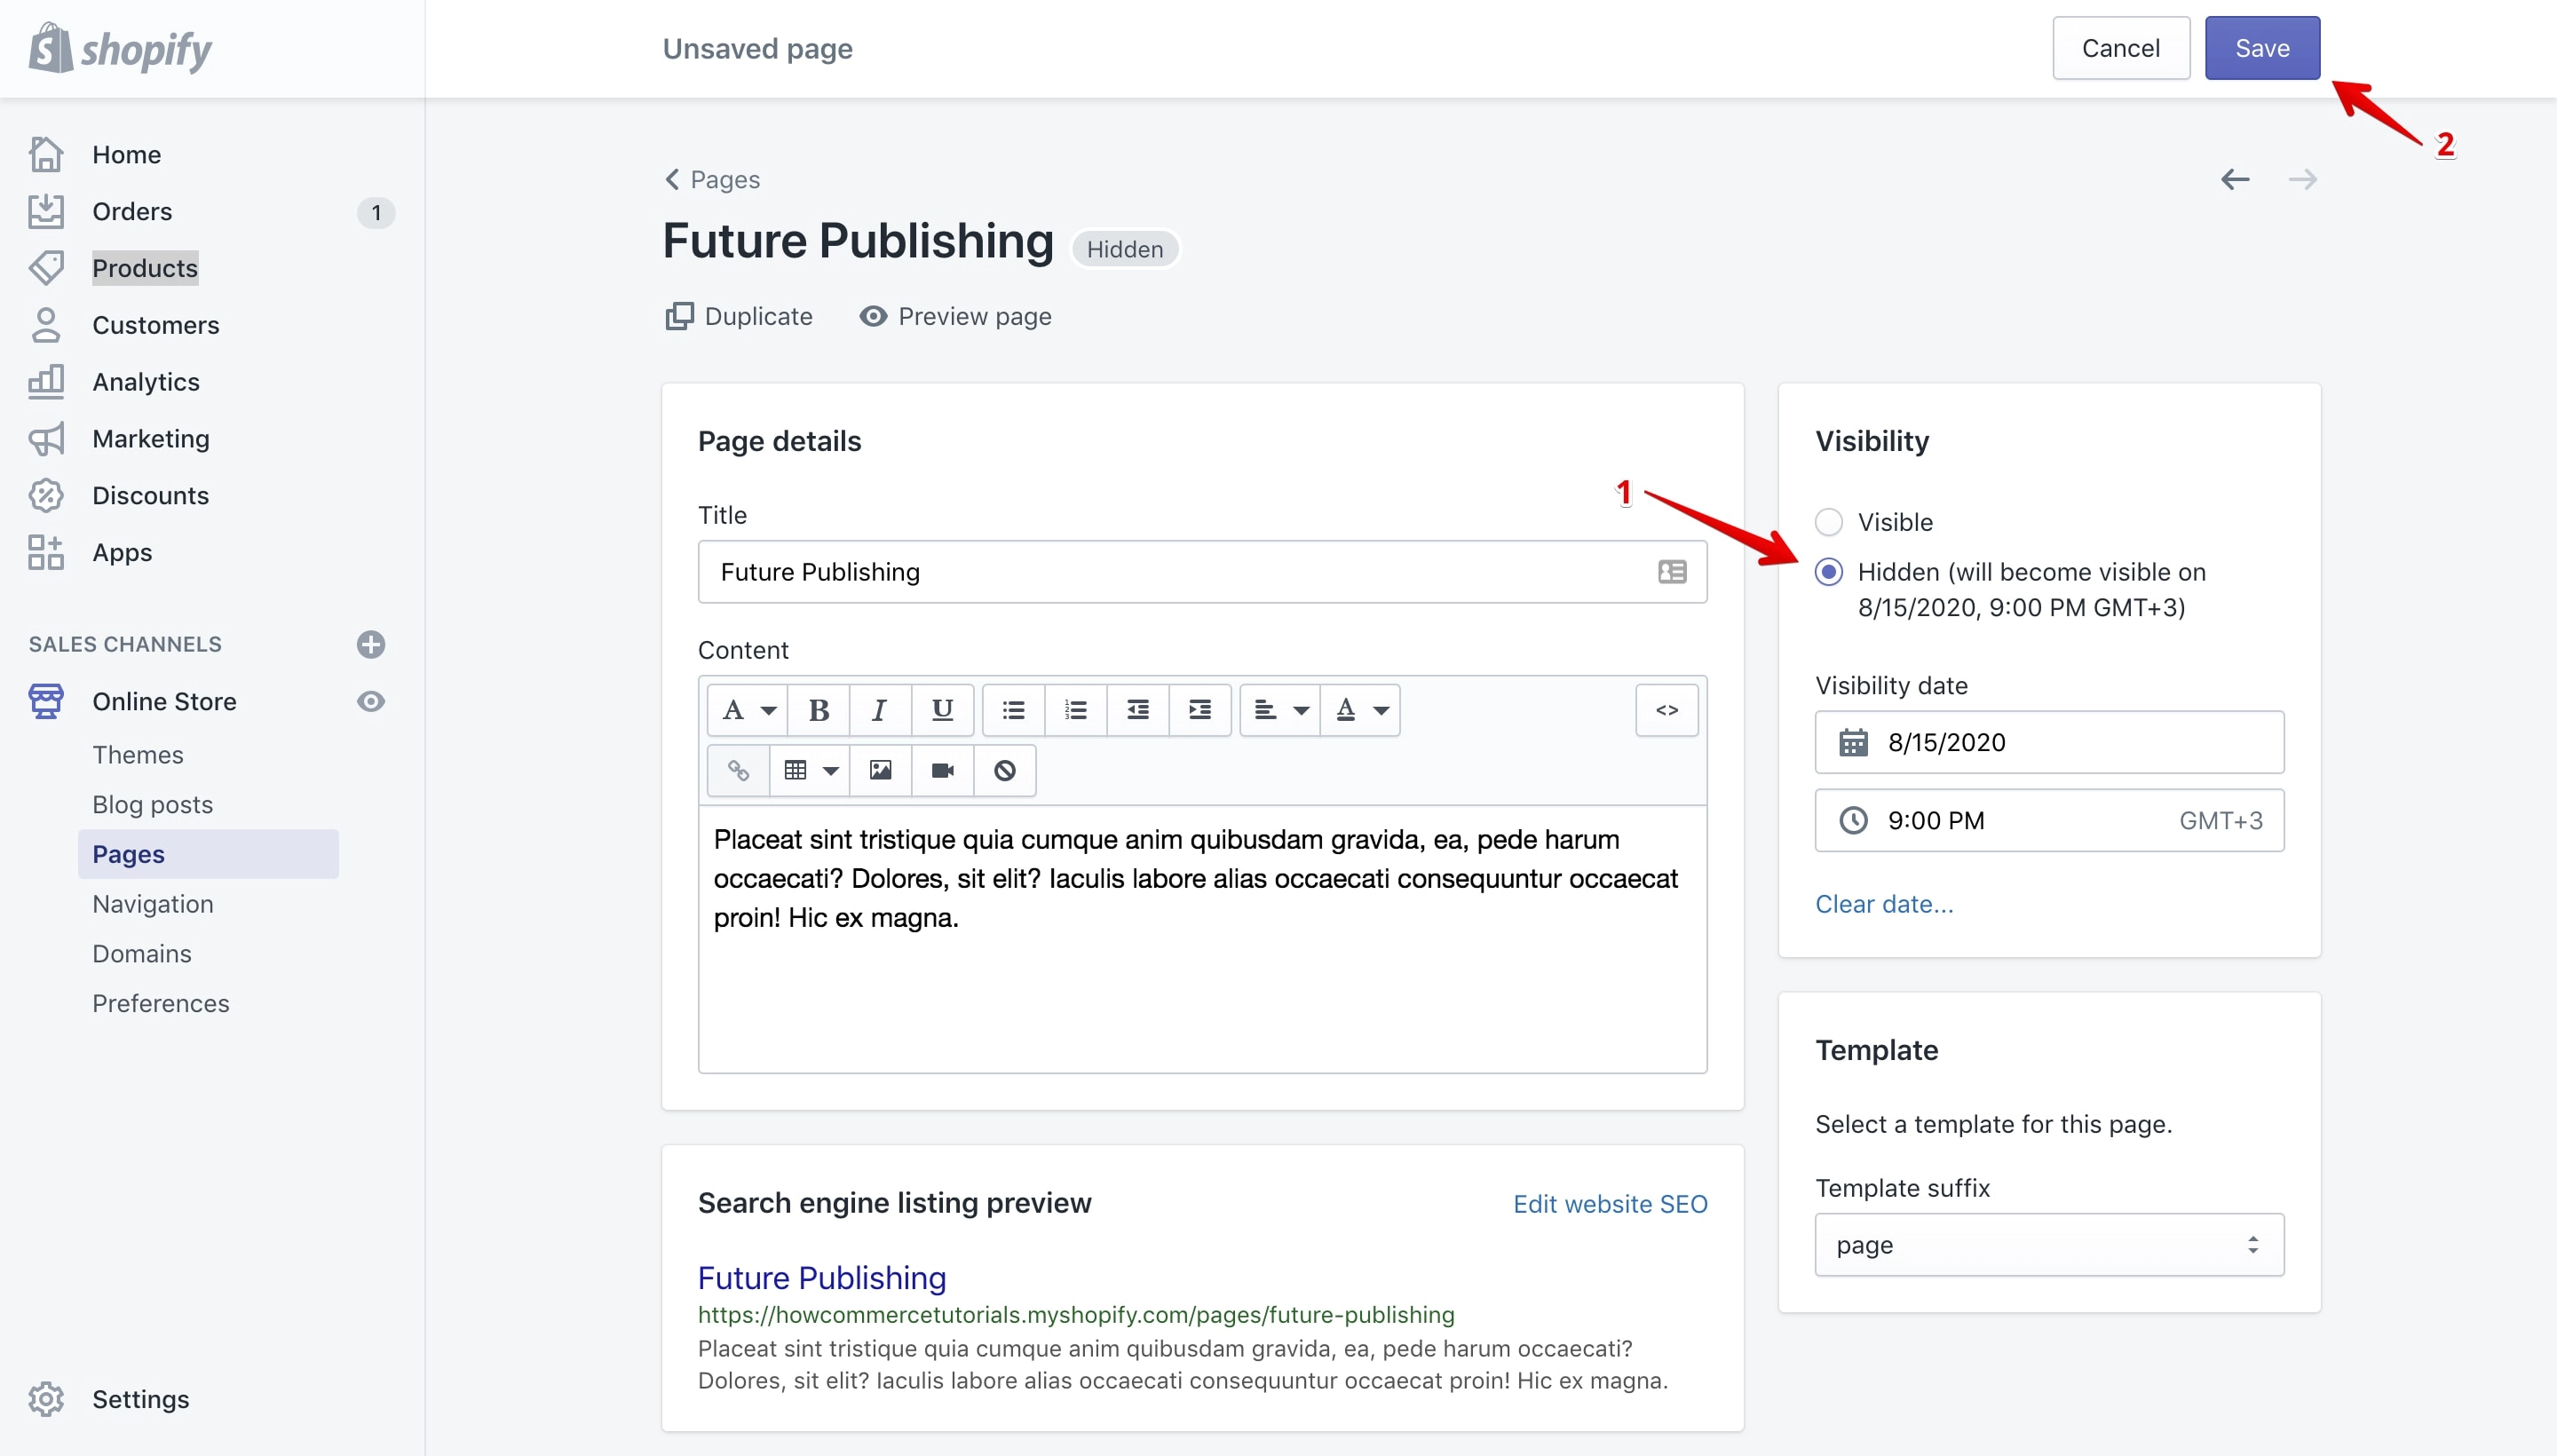
Task: Outdent the selected text
Action: click(1138, 710)
